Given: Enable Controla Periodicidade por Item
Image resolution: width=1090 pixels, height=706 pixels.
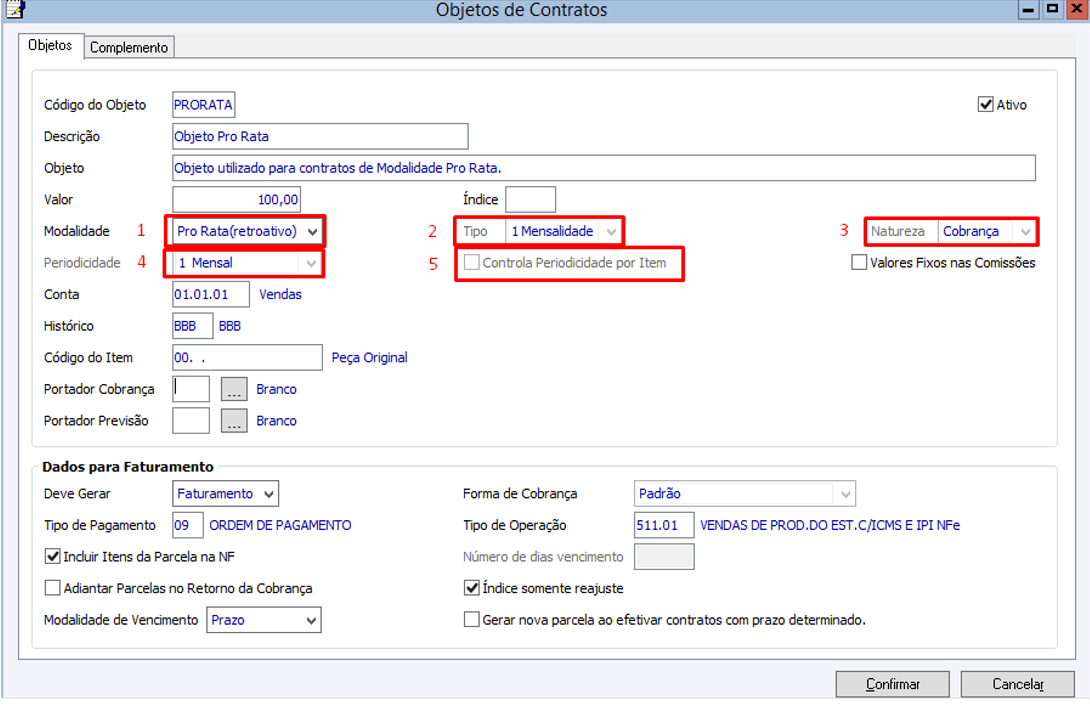Looking at the screenshot, I should click(471, 263).
